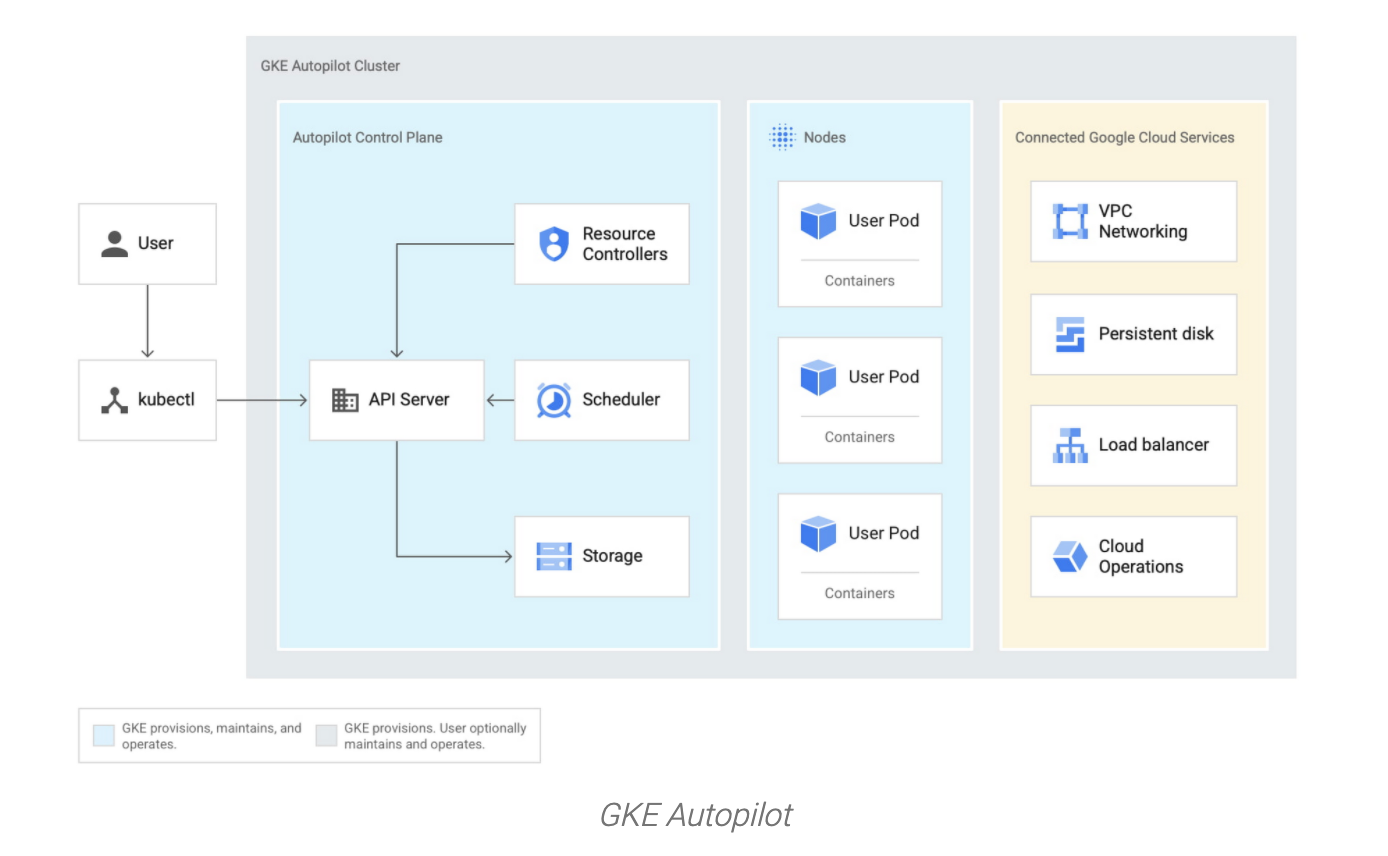Click the Resource Controllers shield icon
Image resolution: width=1388 pixels, height=856 pixels.
click(553, 244)
